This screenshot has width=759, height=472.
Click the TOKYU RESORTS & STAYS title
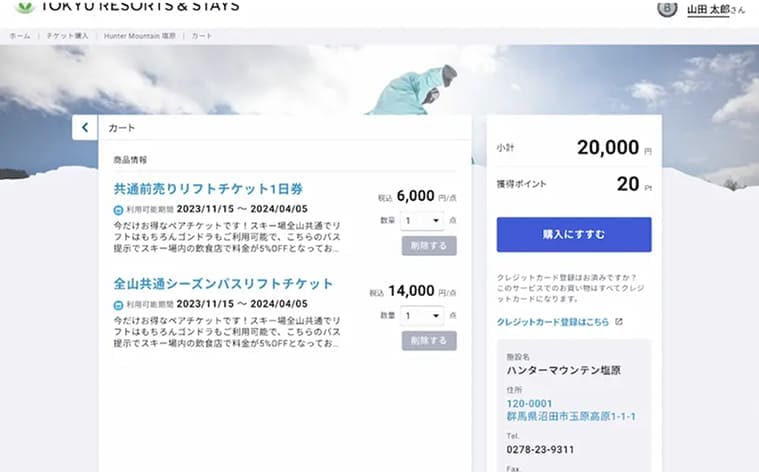pyautogui.click(x=140, y=6)
